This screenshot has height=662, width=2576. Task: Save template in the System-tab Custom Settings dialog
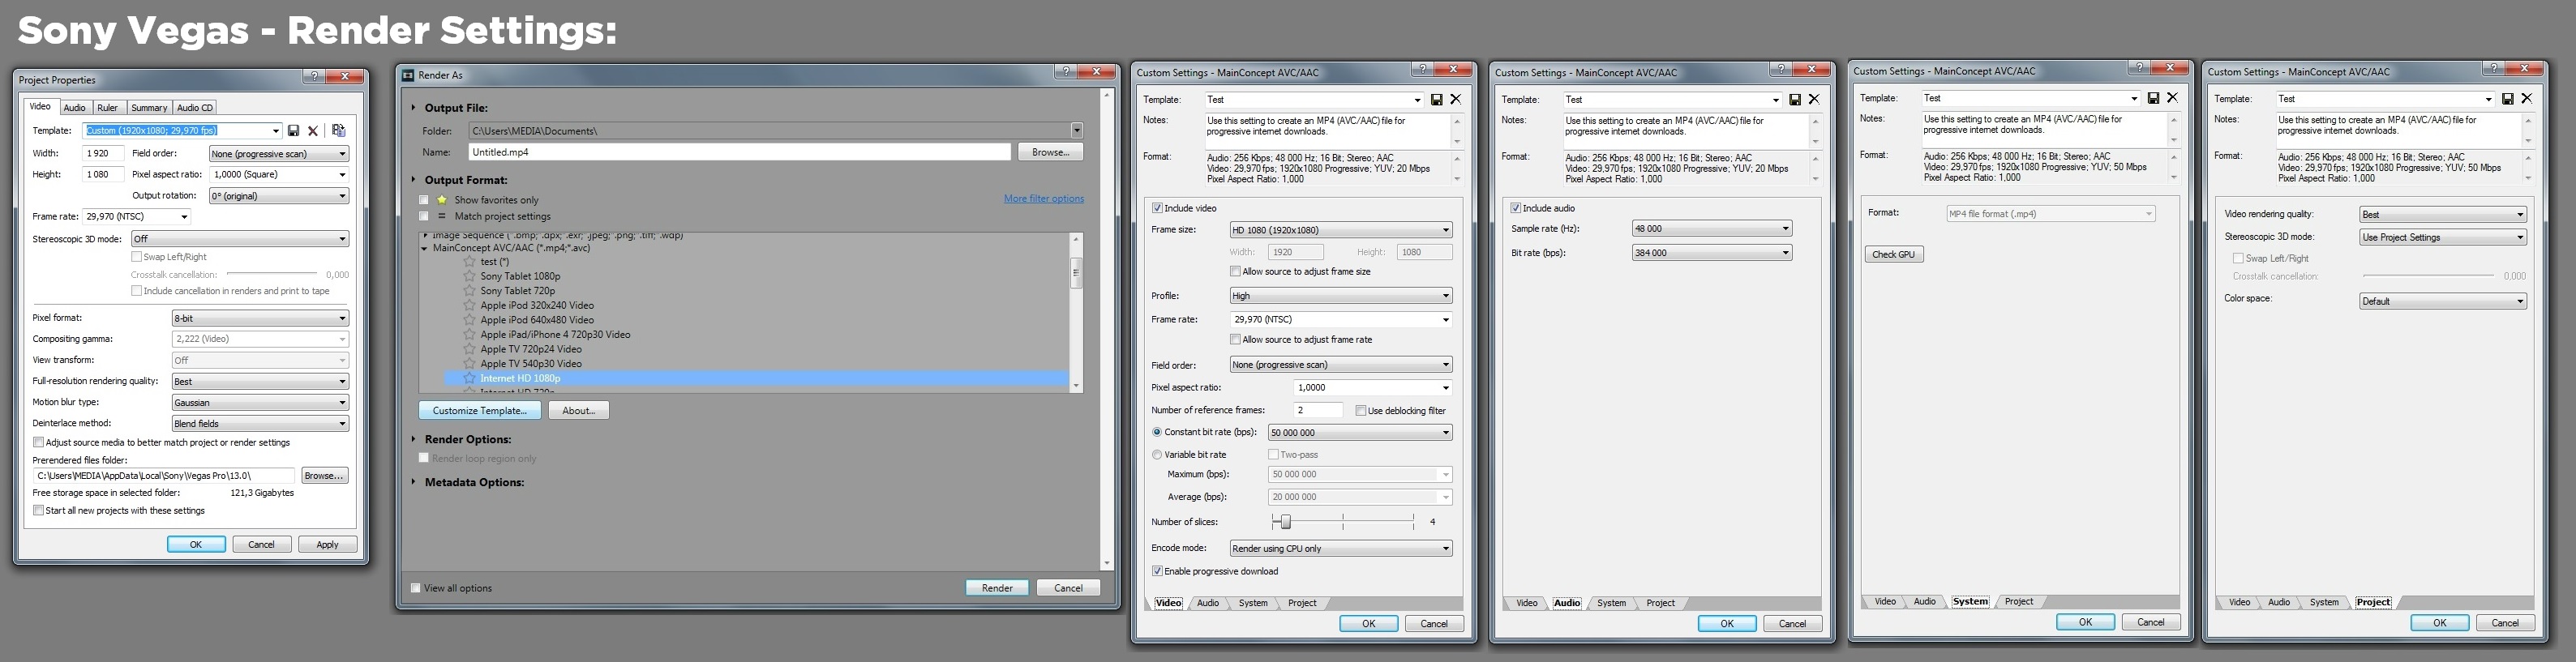coord(2153,98)
